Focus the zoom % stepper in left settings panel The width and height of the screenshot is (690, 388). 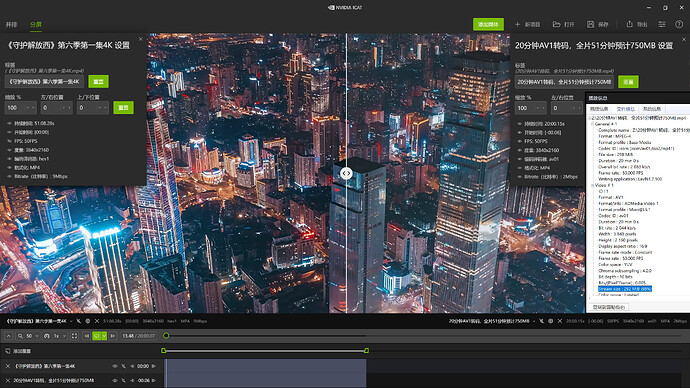click(20, 108)
